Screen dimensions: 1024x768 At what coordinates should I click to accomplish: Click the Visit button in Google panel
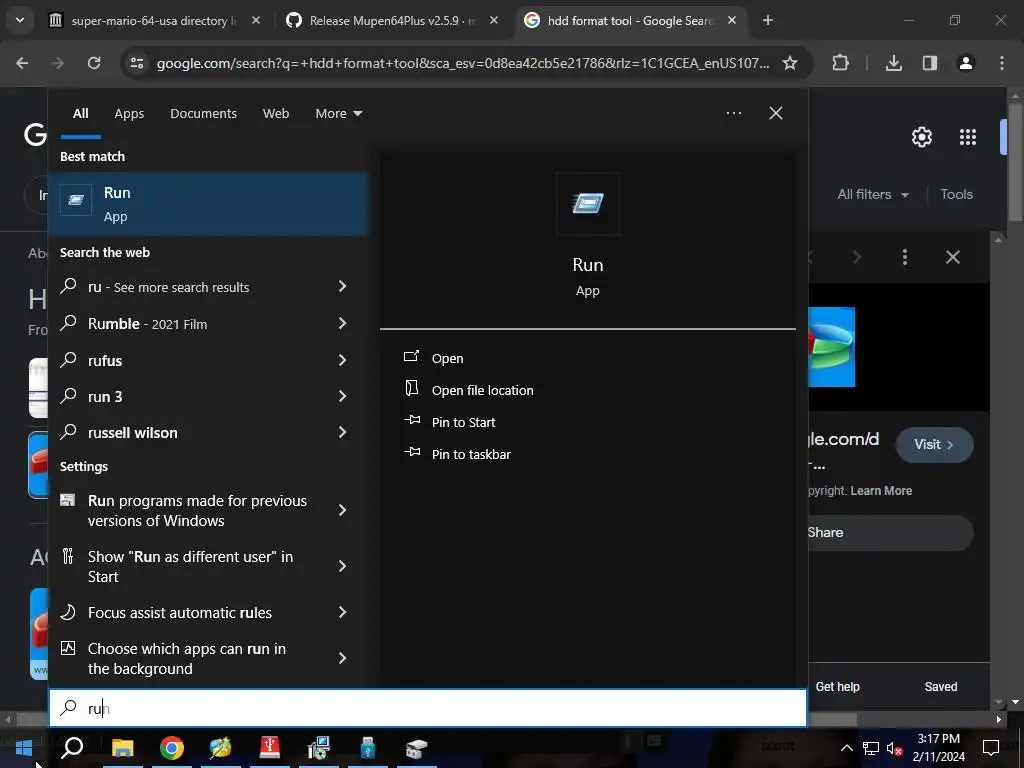click(934, 445)
